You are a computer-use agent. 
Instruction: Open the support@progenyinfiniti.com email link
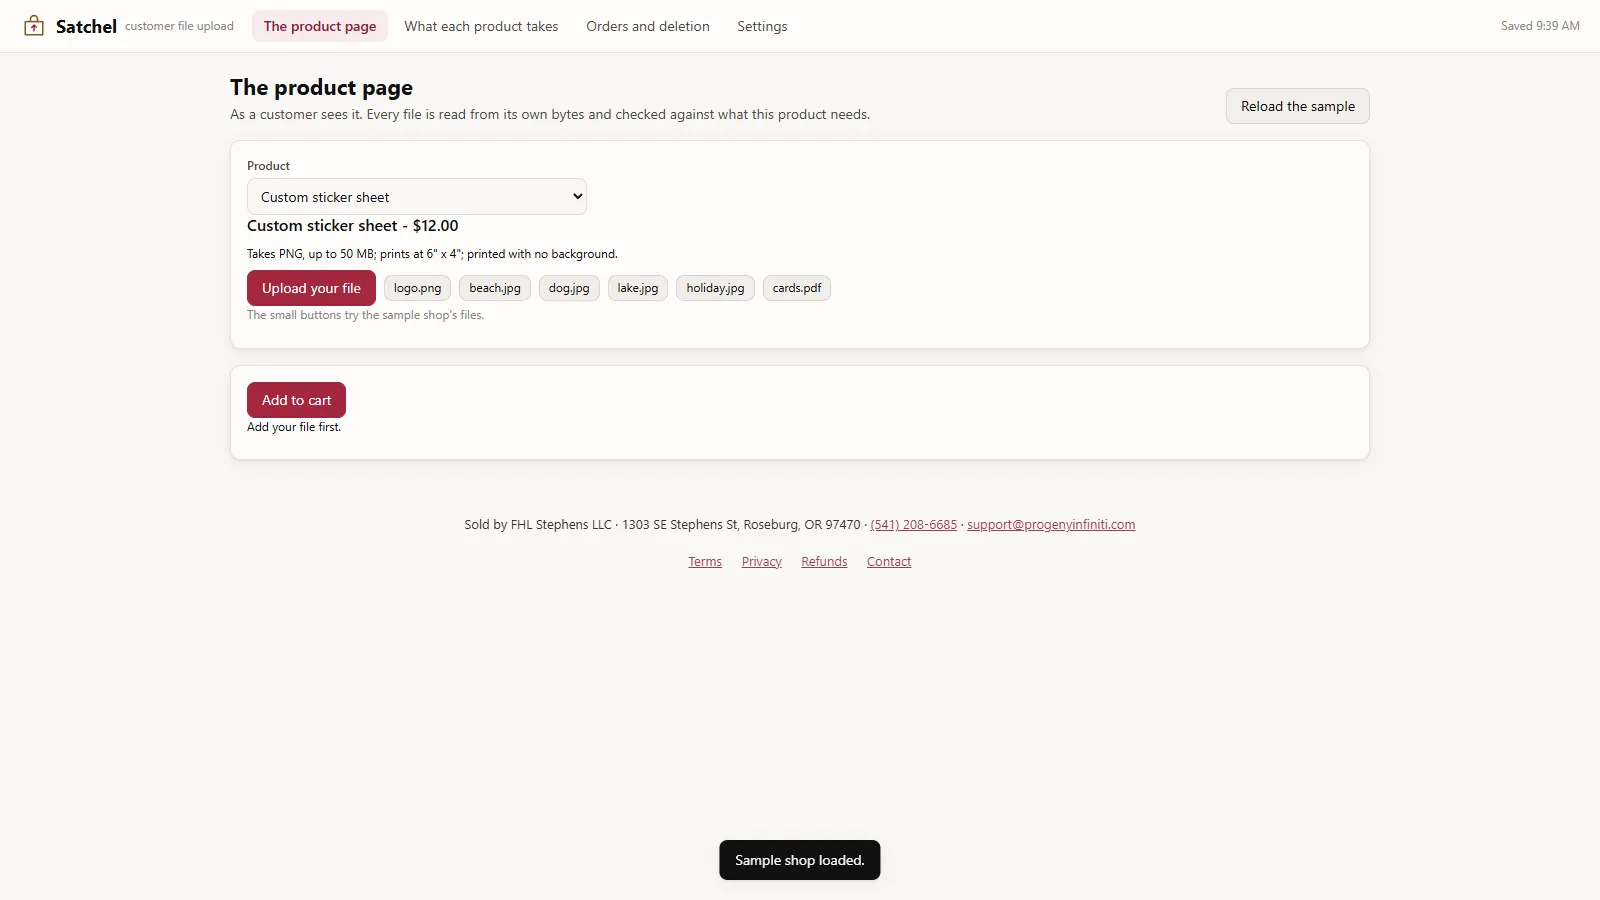(1051, 525)
